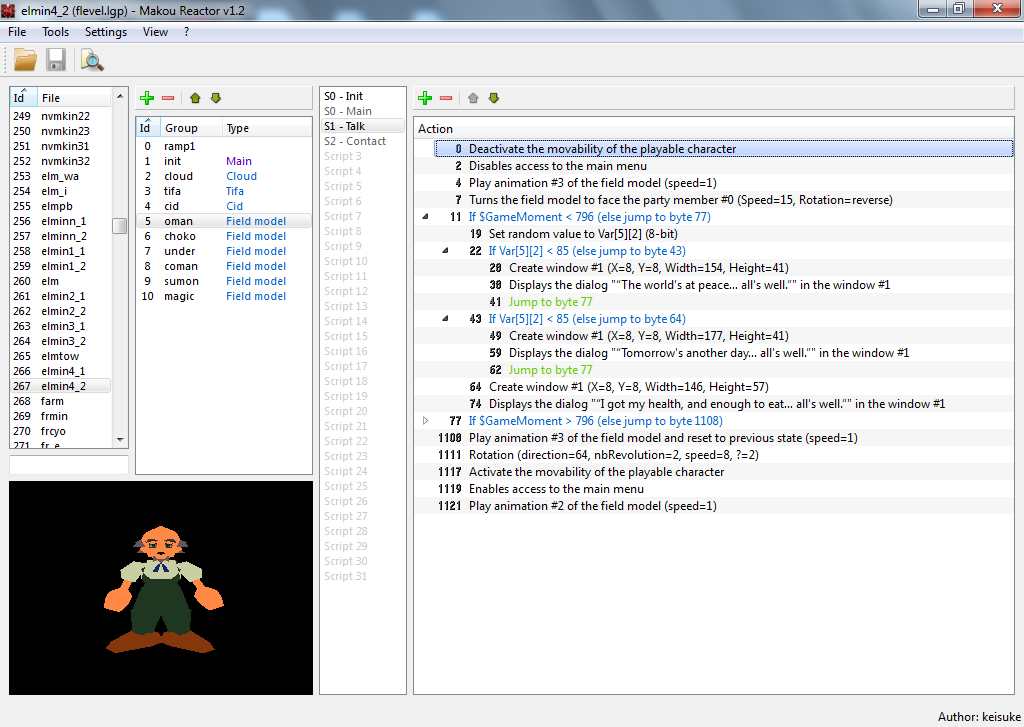
Task: Remove group with red minus icon
Action: [168, 98]
